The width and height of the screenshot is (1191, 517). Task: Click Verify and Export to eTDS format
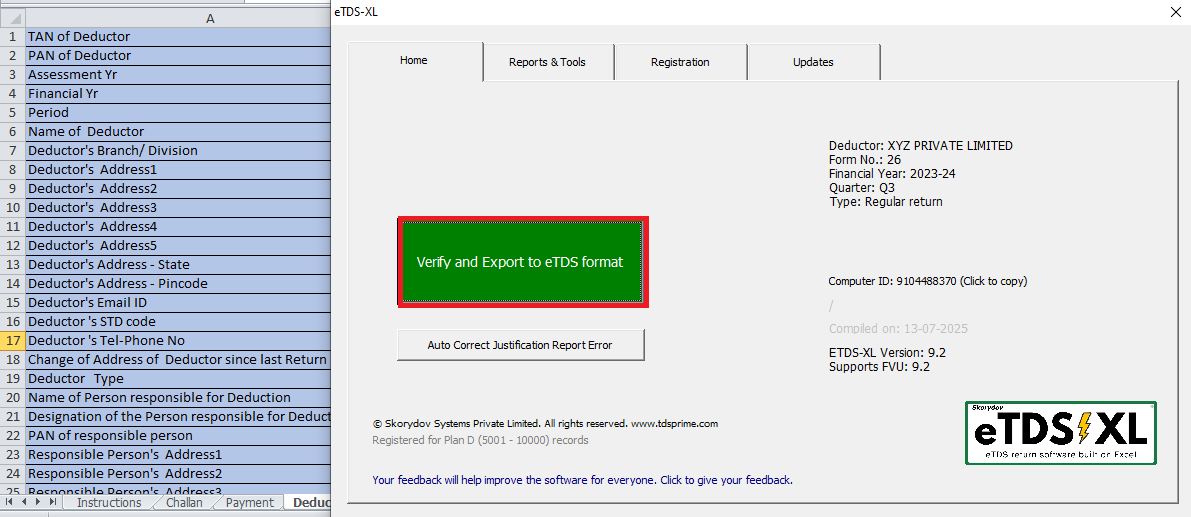coord(523,262)
